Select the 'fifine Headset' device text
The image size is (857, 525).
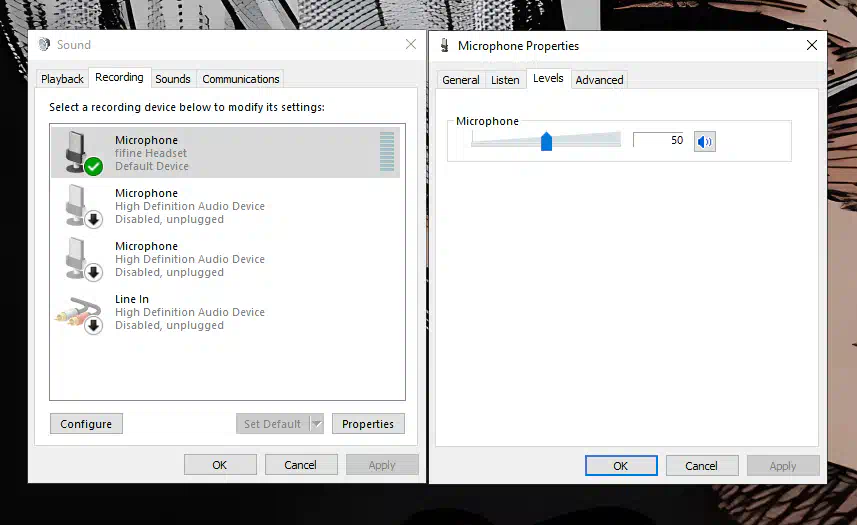click(151, 153)
